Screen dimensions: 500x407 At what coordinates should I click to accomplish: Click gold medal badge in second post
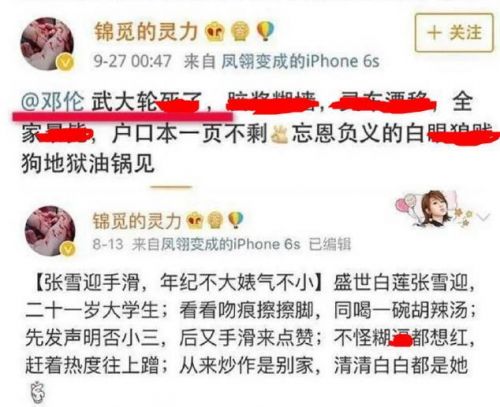215,221
